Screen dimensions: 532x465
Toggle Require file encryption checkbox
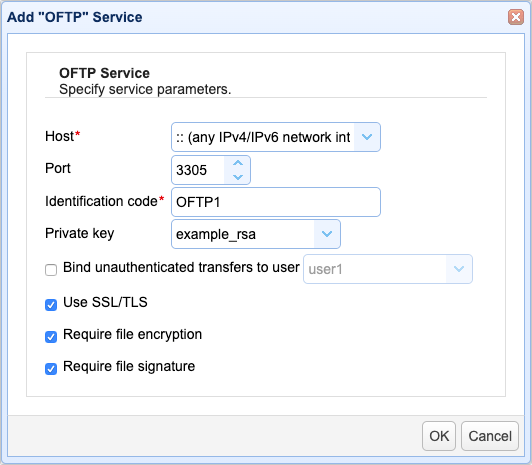click(x=51, y=337)
